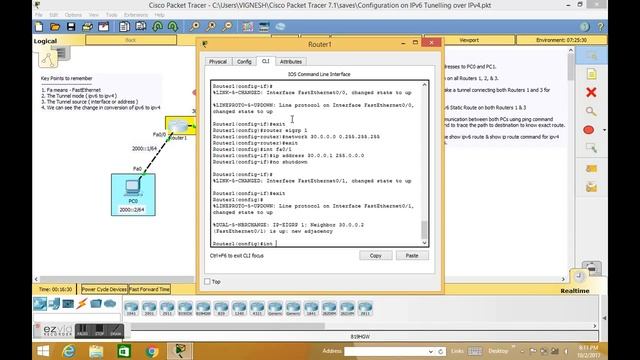Click the Paste button in CLI window

click(x=412, y=256)
